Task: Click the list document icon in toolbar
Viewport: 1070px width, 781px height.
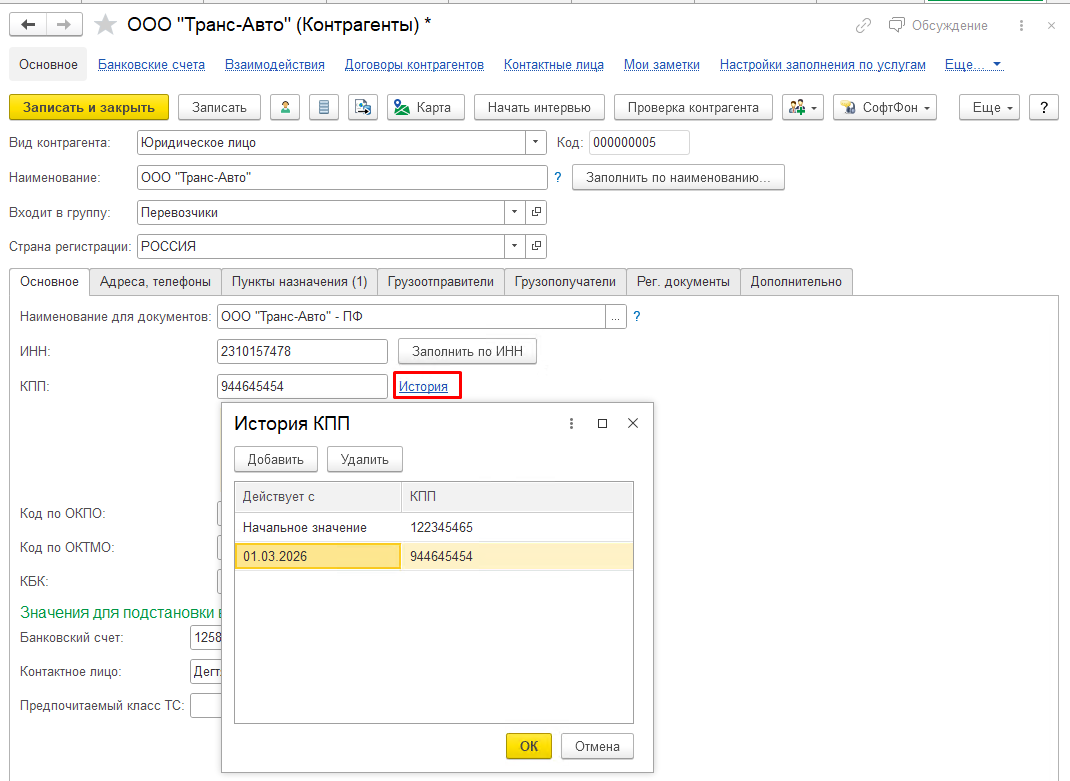Action: tap(323, 107)
